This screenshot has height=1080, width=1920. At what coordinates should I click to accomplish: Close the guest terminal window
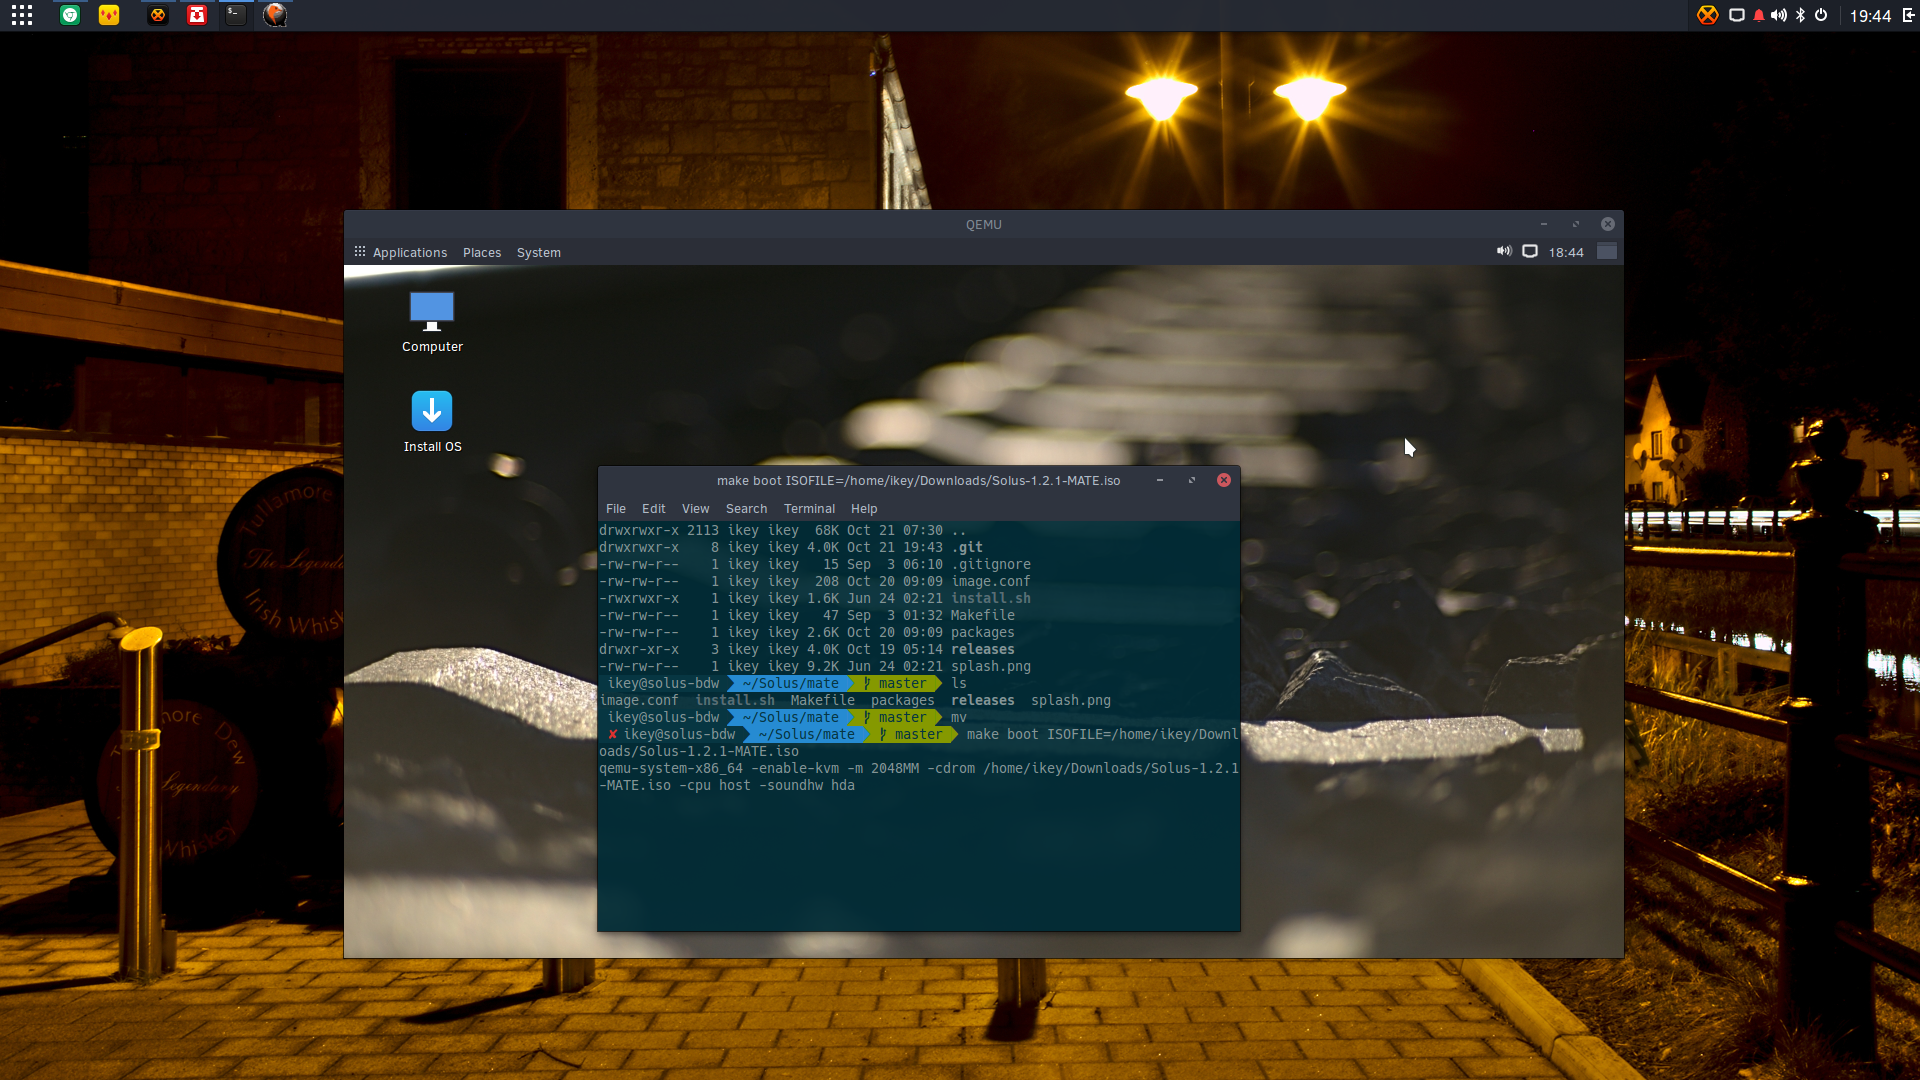point(1224,480)
